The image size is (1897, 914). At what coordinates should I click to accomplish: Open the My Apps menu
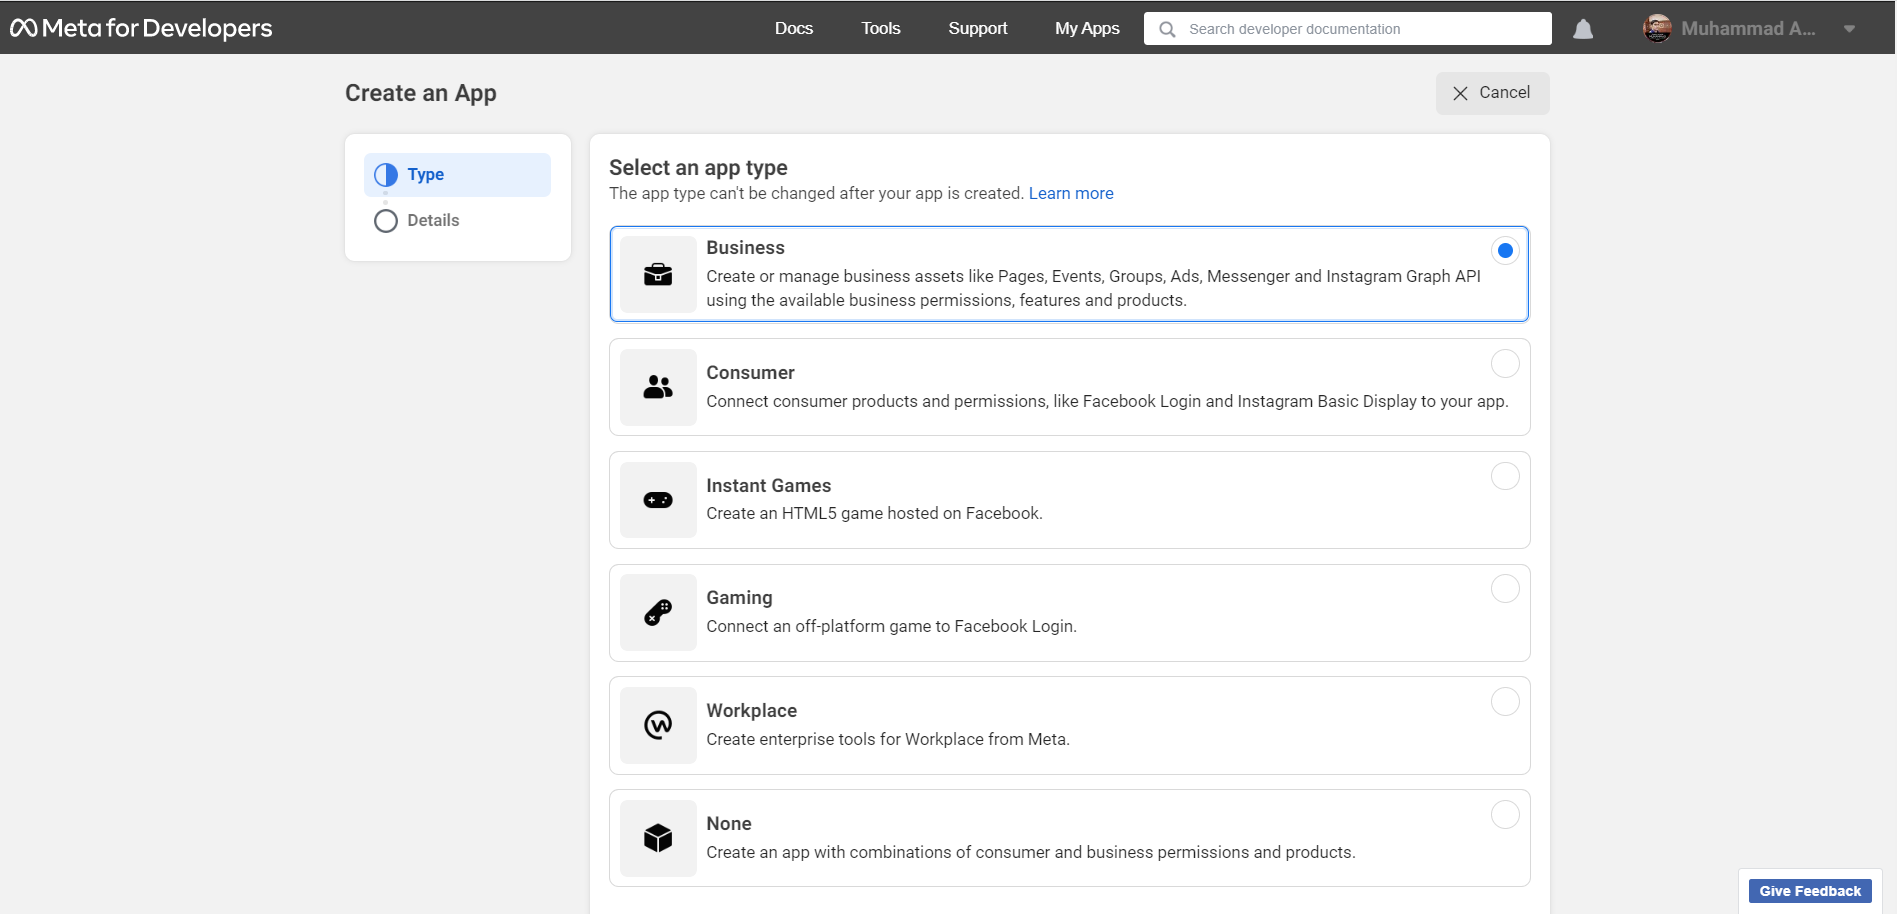(1087, 28)
